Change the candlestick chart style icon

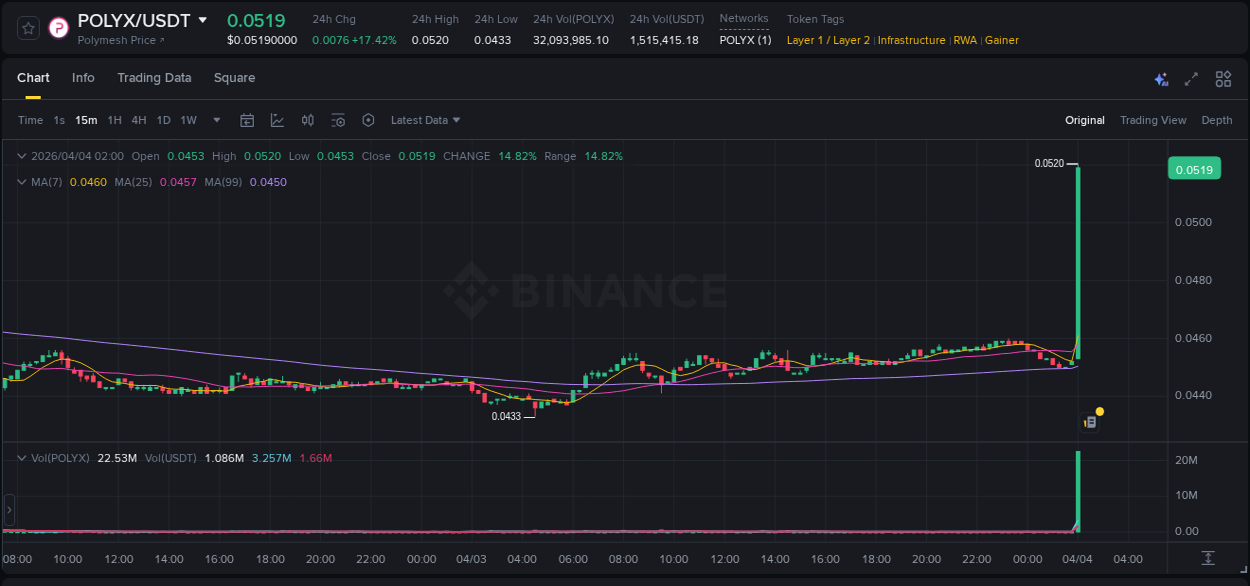[308, 120]
